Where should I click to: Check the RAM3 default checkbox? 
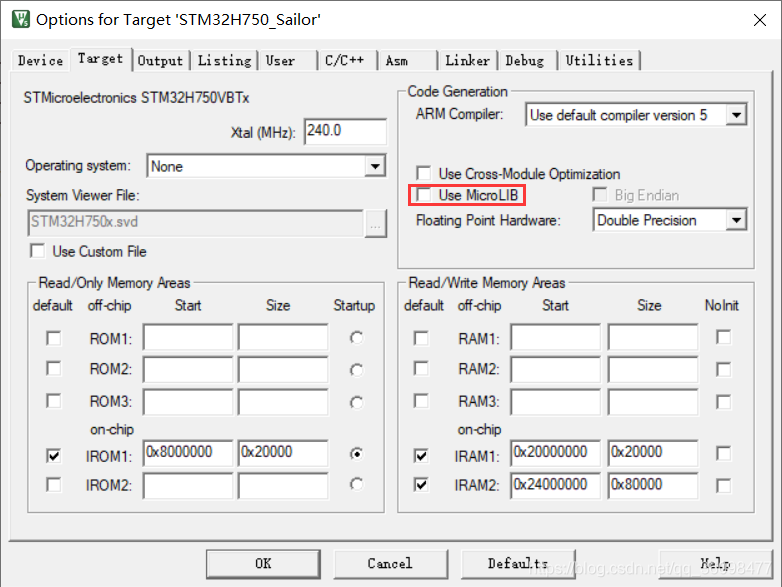pyautogui.click(x=421, y=401)
